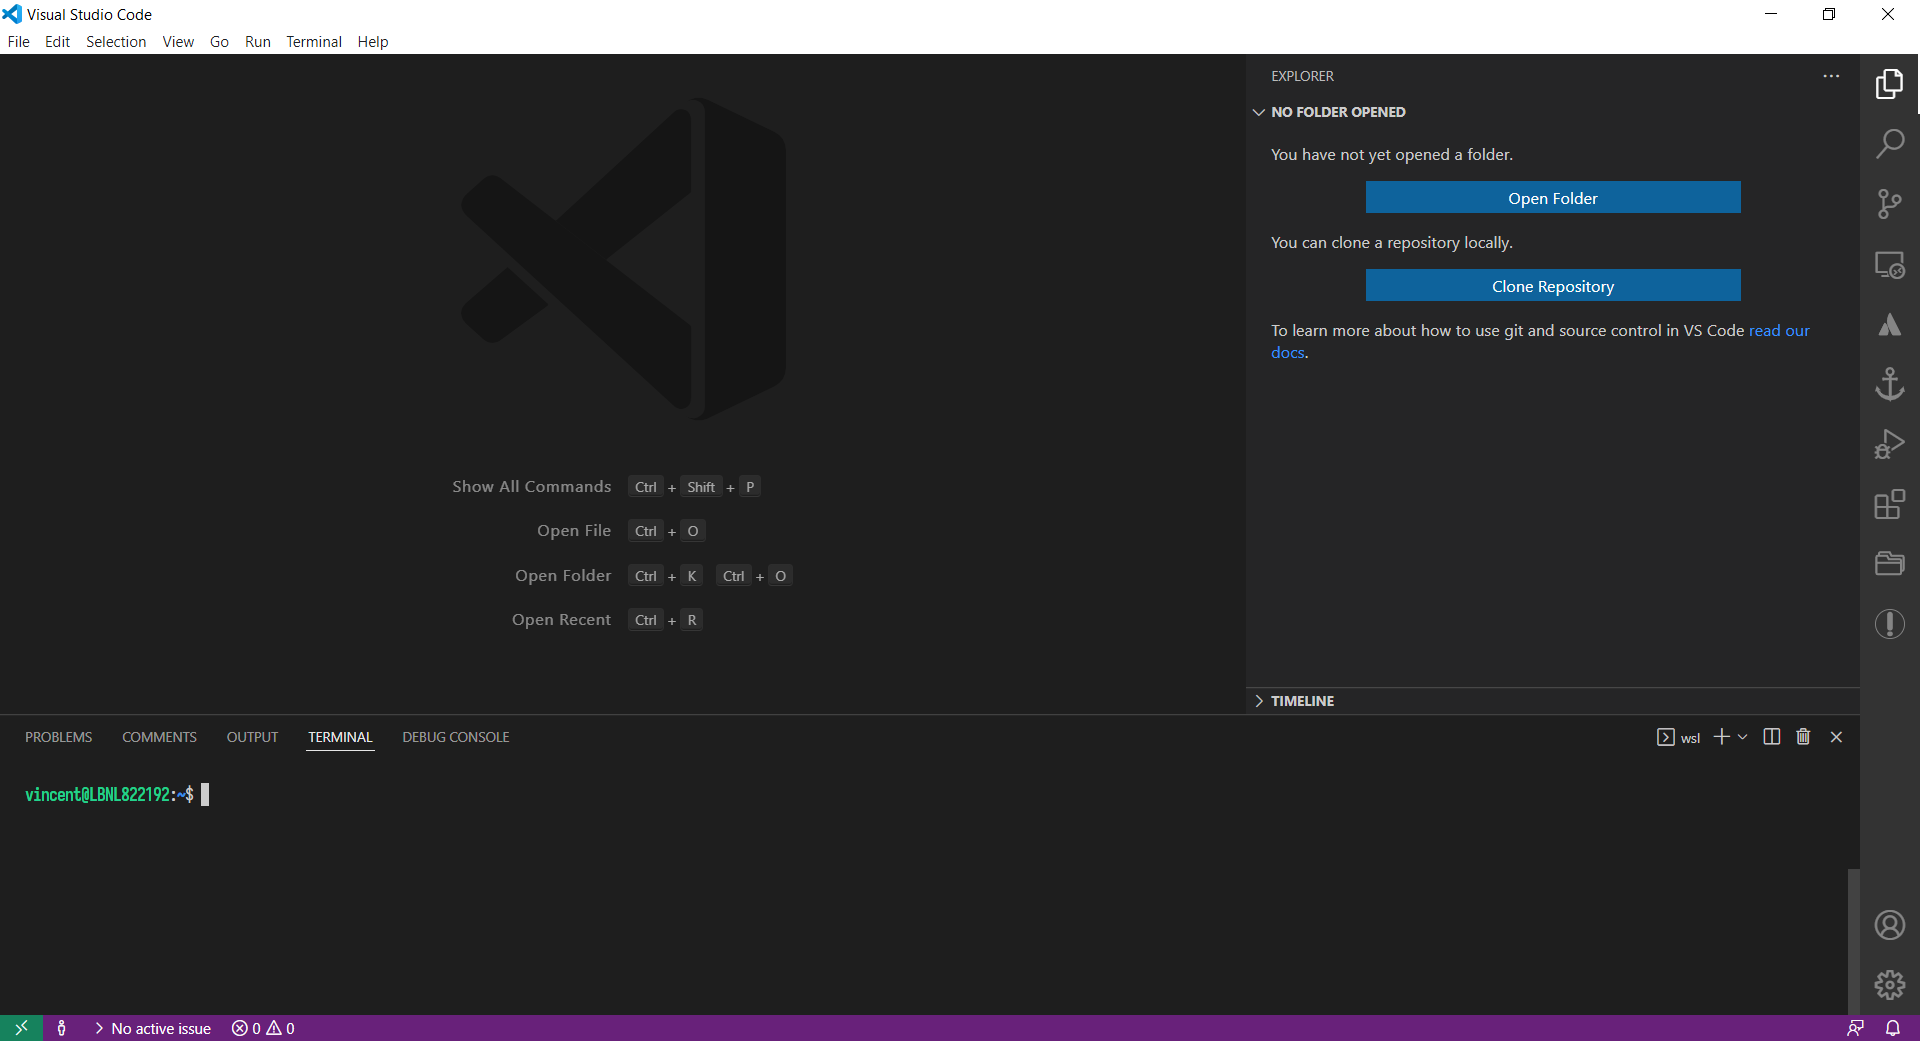Switch to the PROBLEMS tab

tap(59, 737)
